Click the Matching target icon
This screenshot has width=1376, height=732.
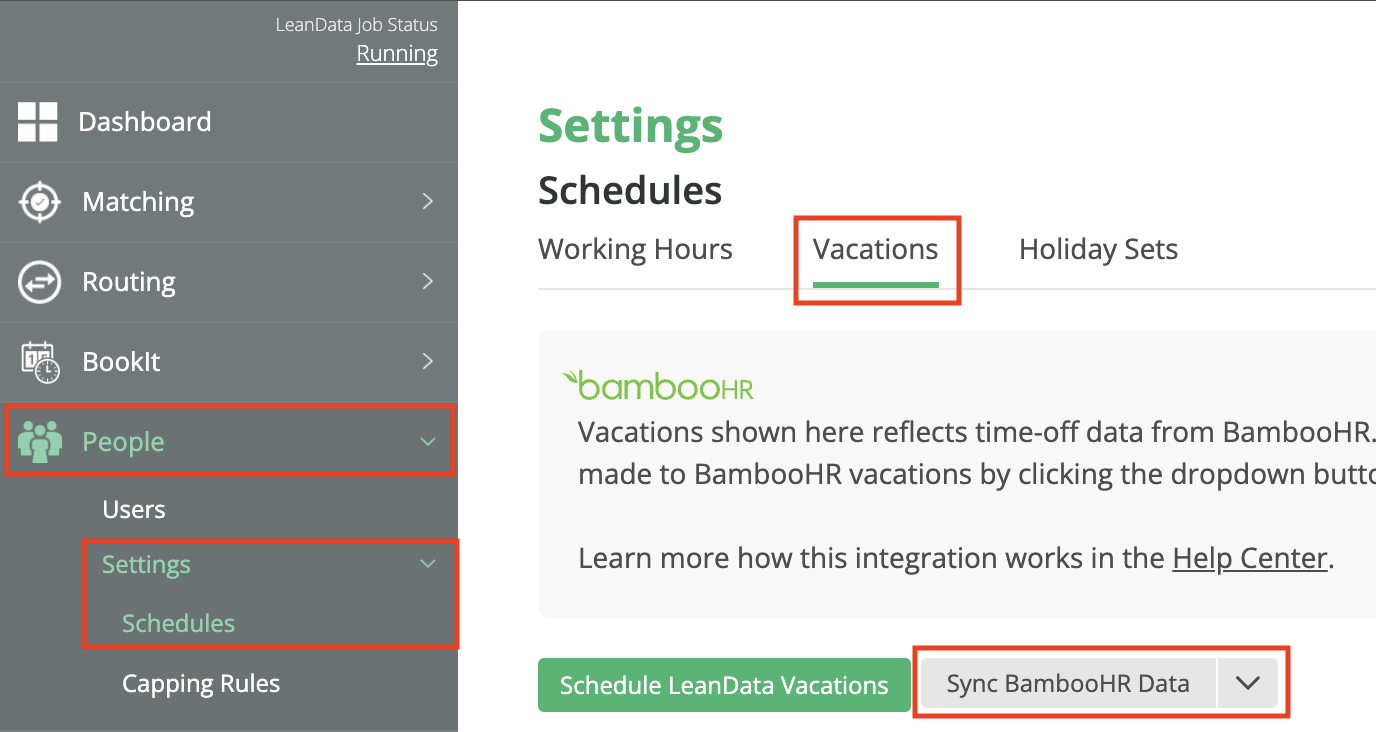click(x=39, y=202)
